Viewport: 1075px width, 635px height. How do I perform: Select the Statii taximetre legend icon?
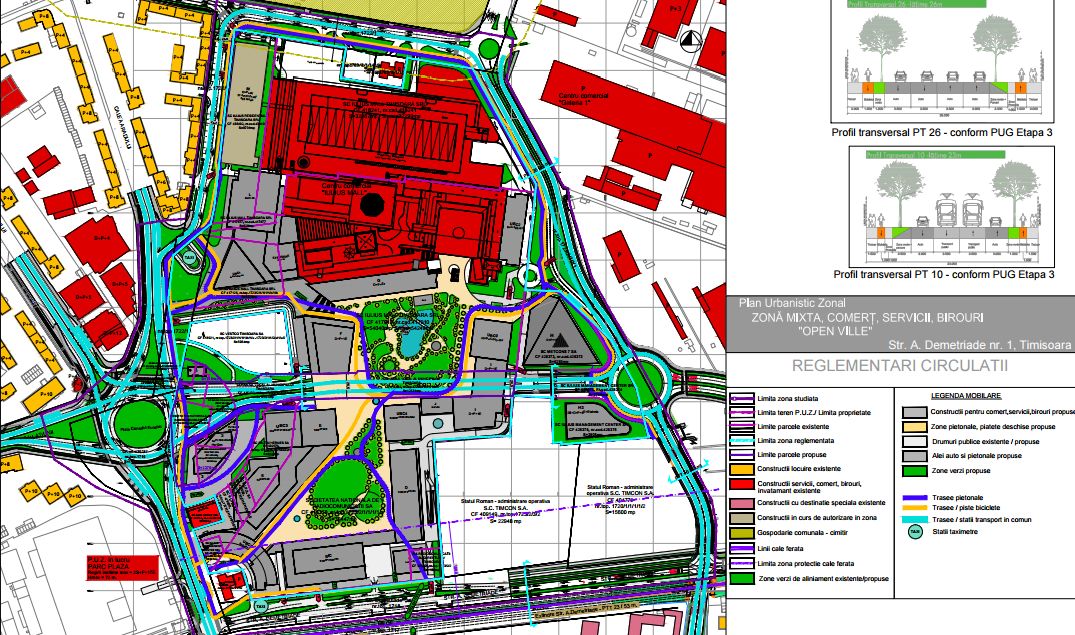[x=913, y=532]
